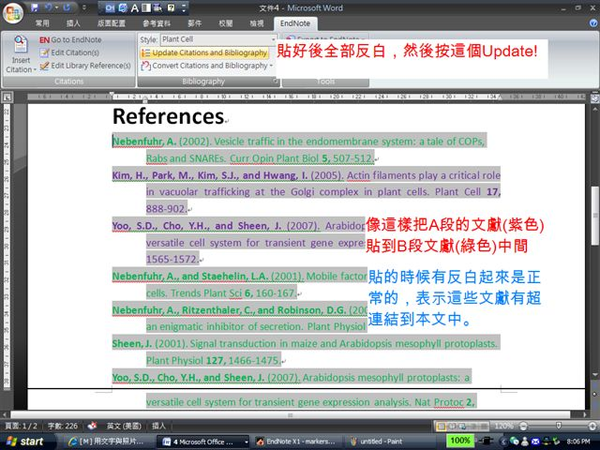The image size is (600, 450).
Task: Redo the last undone action
Action: pos(67,7)
